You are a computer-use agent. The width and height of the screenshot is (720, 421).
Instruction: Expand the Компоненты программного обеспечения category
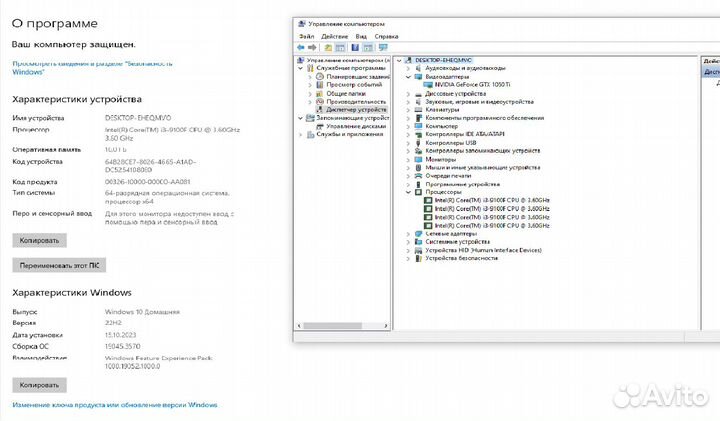[408, 118]
